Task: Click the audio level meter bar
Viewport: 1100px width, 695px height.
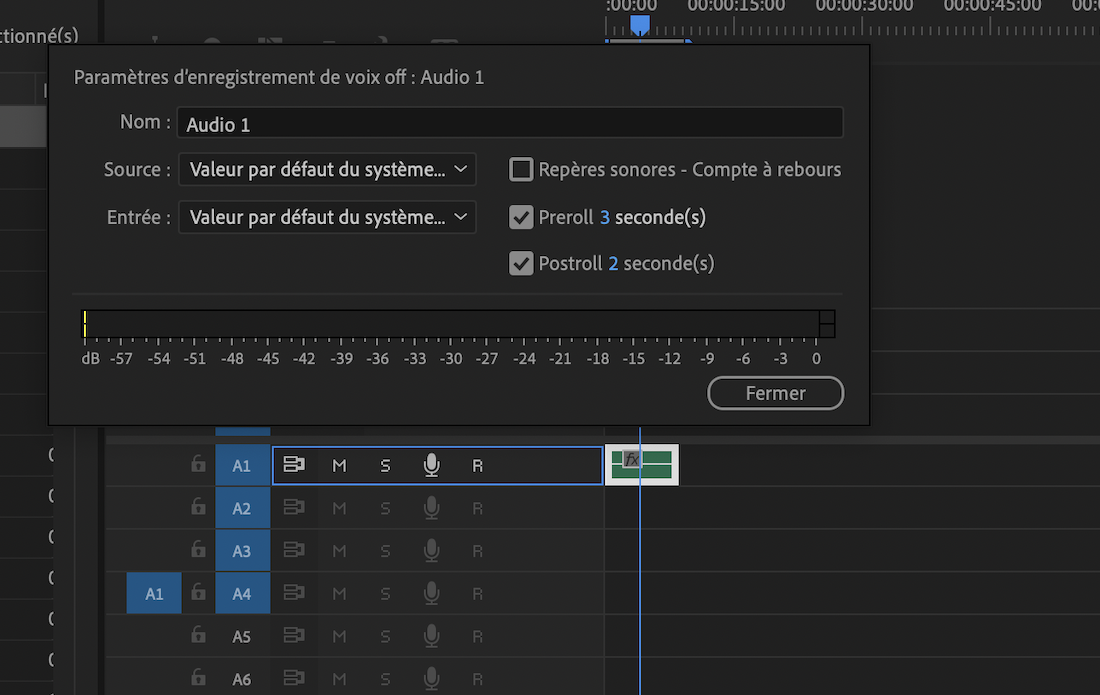Action: pos(458,324)
